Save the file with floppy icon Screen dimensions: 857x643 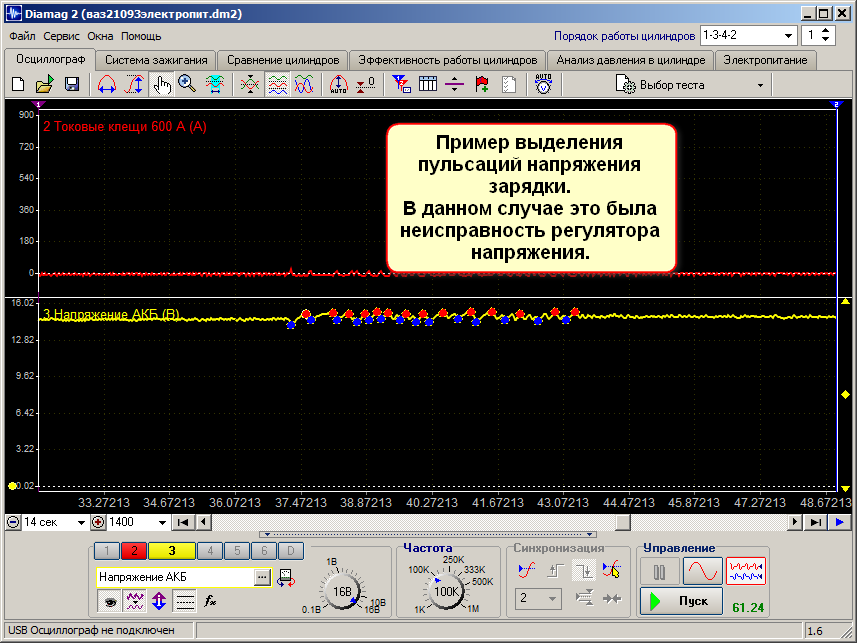pos(72,84)
